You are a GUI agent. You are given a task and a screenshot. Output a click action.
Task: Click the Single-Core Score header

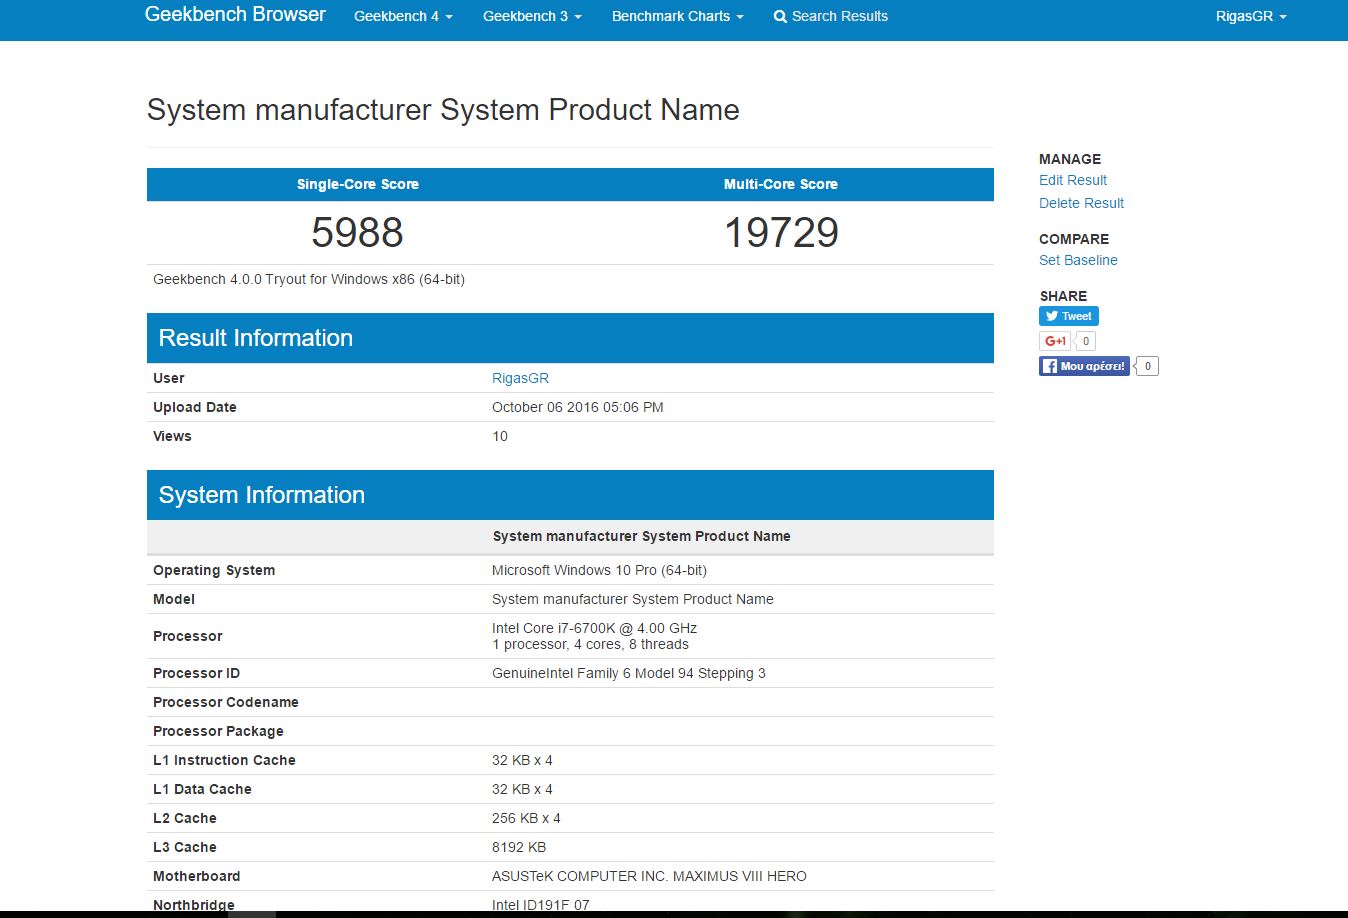coord(358,184)
